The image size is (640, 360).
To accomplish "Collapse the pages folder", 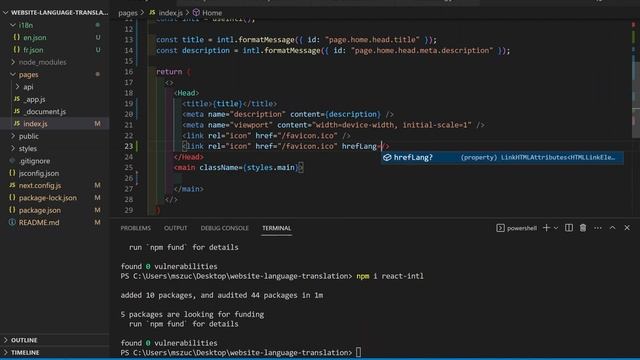I will pos(13,75).
